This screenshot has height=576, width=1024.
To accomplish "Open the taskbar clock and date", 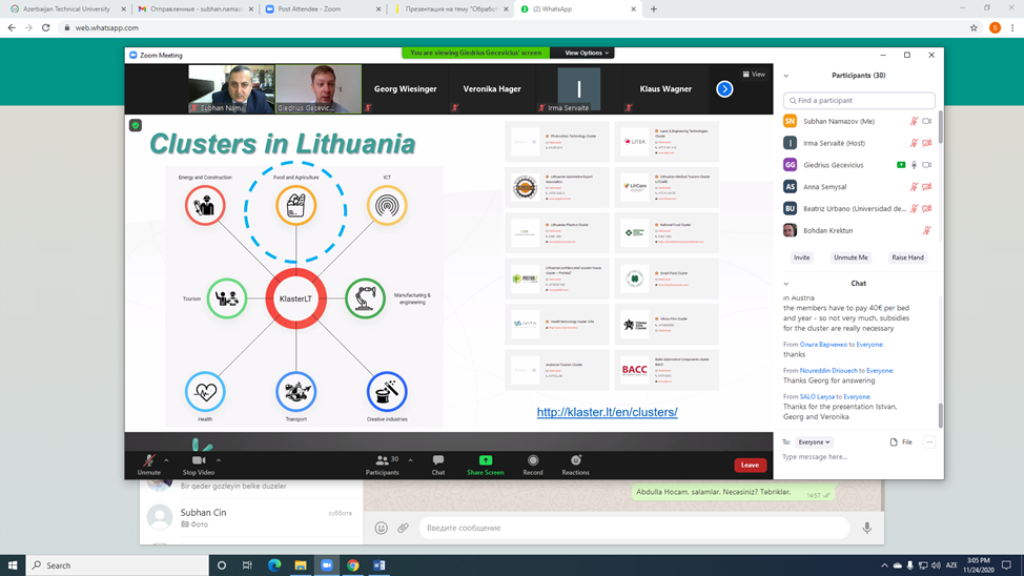I will click(x=978, y=565).
